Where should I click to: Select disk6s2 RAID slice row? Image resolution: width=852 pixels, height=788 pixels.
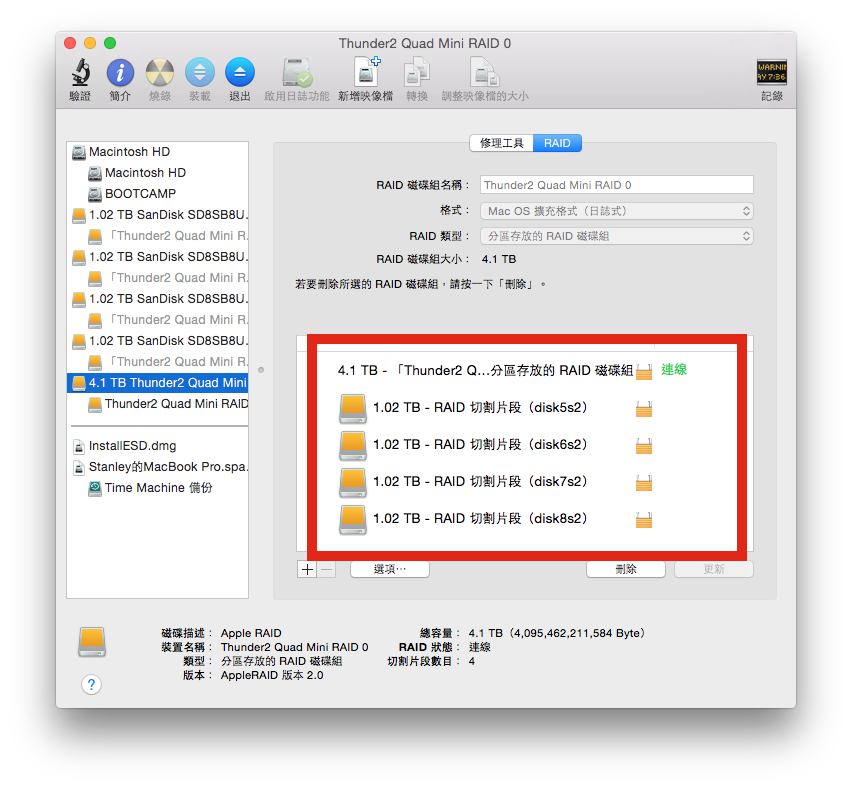coord(480,444)
